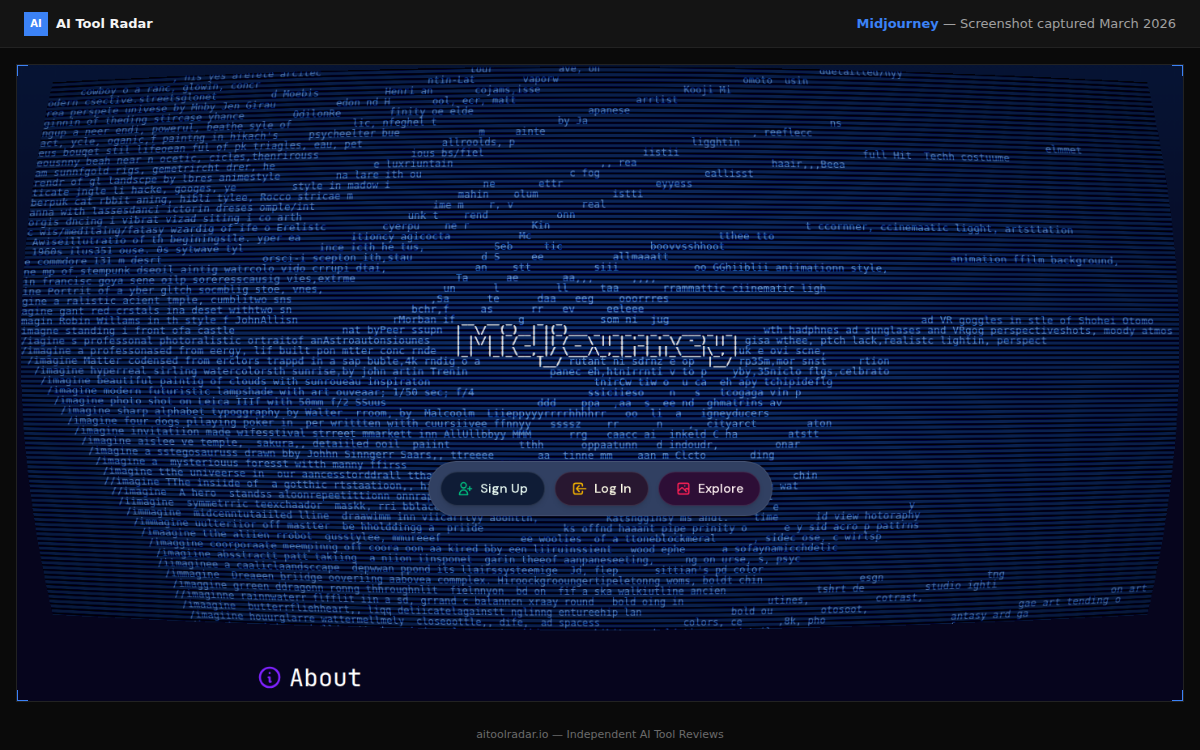The height and width of the screenshot is (750, 1200).
Task: Select the green add-user icon on Sign Up
Action: click(x=465, y=488)
